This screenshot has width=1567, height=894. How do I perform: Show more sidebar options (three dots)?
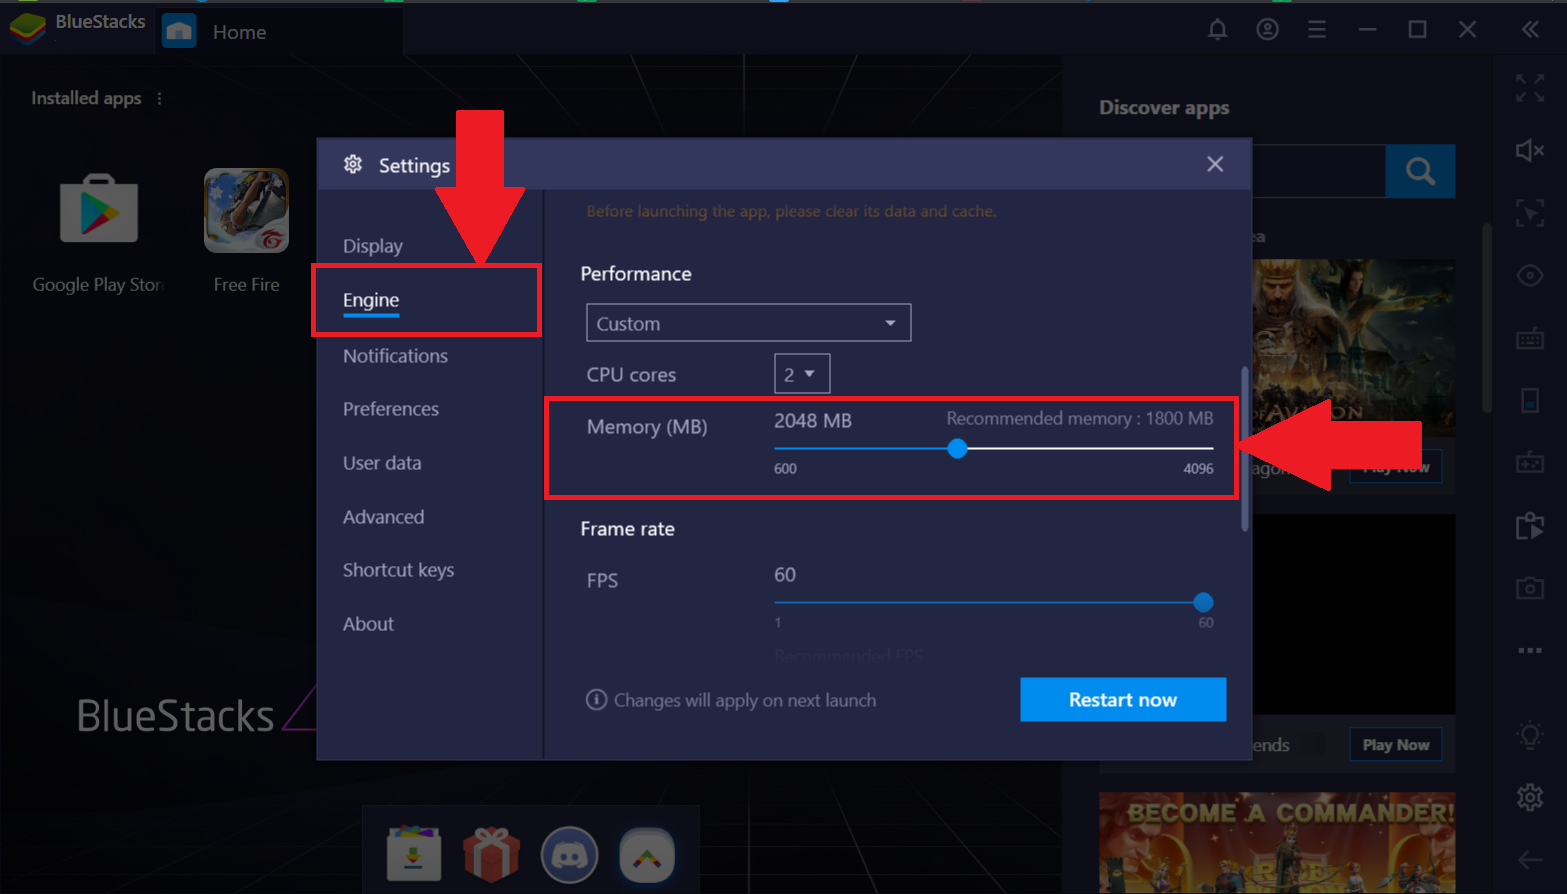pos(1530,650)
